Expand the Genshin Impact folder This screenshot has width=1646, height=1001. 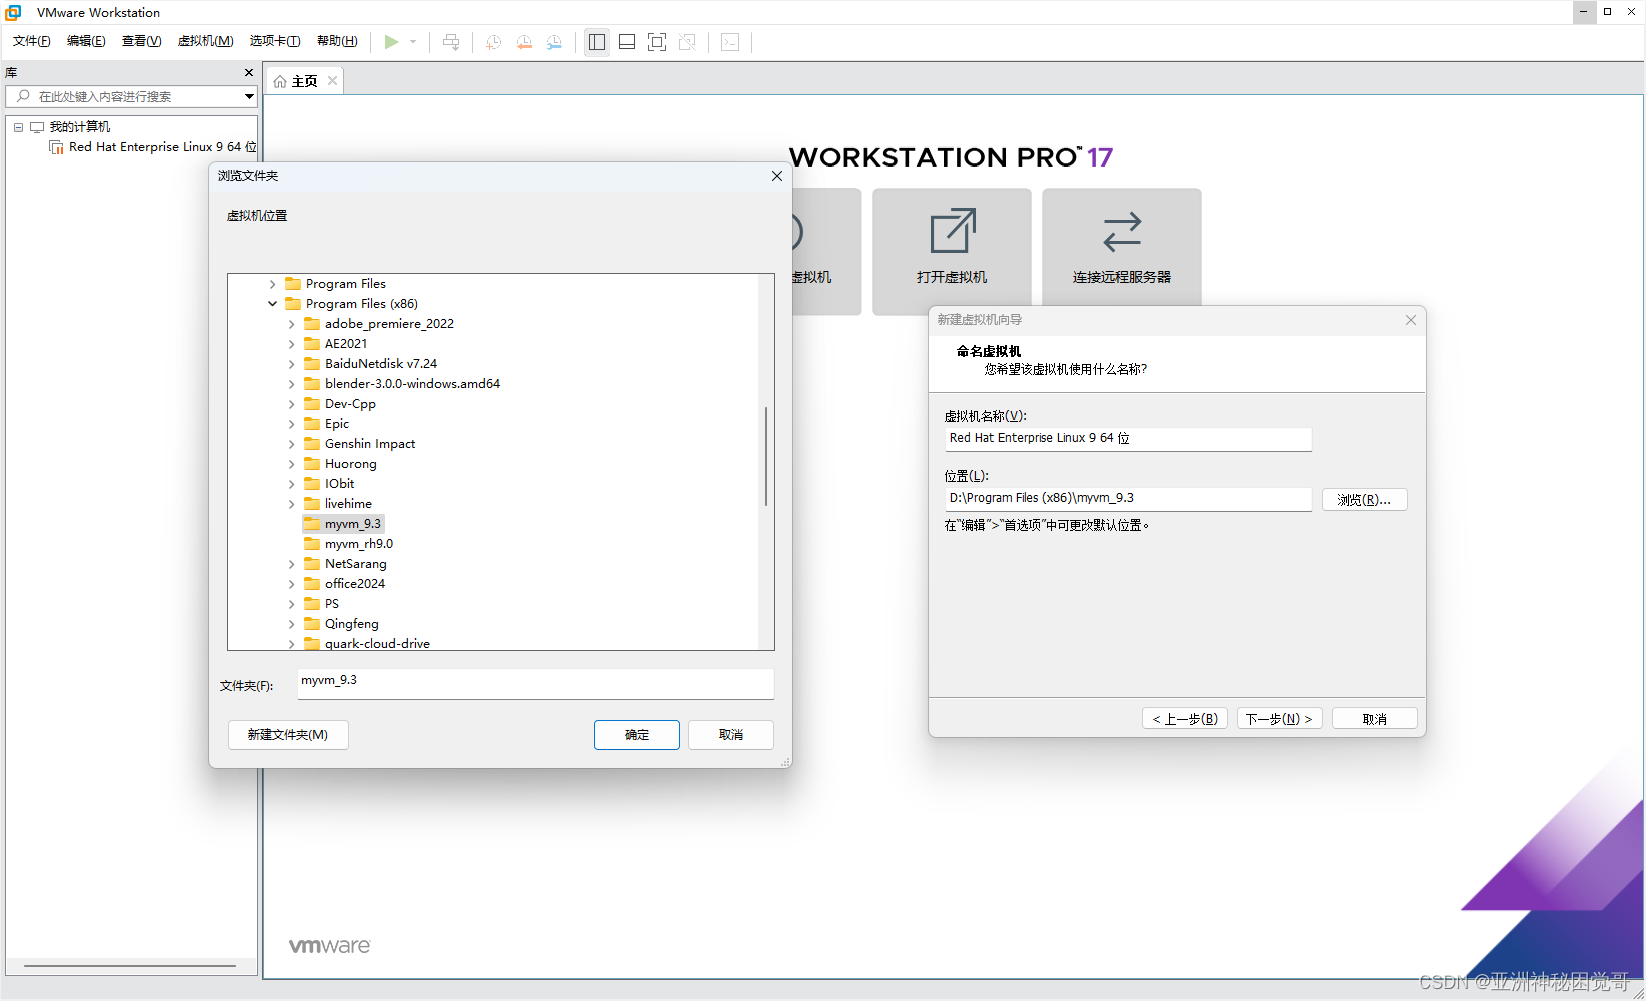point(291,444)
